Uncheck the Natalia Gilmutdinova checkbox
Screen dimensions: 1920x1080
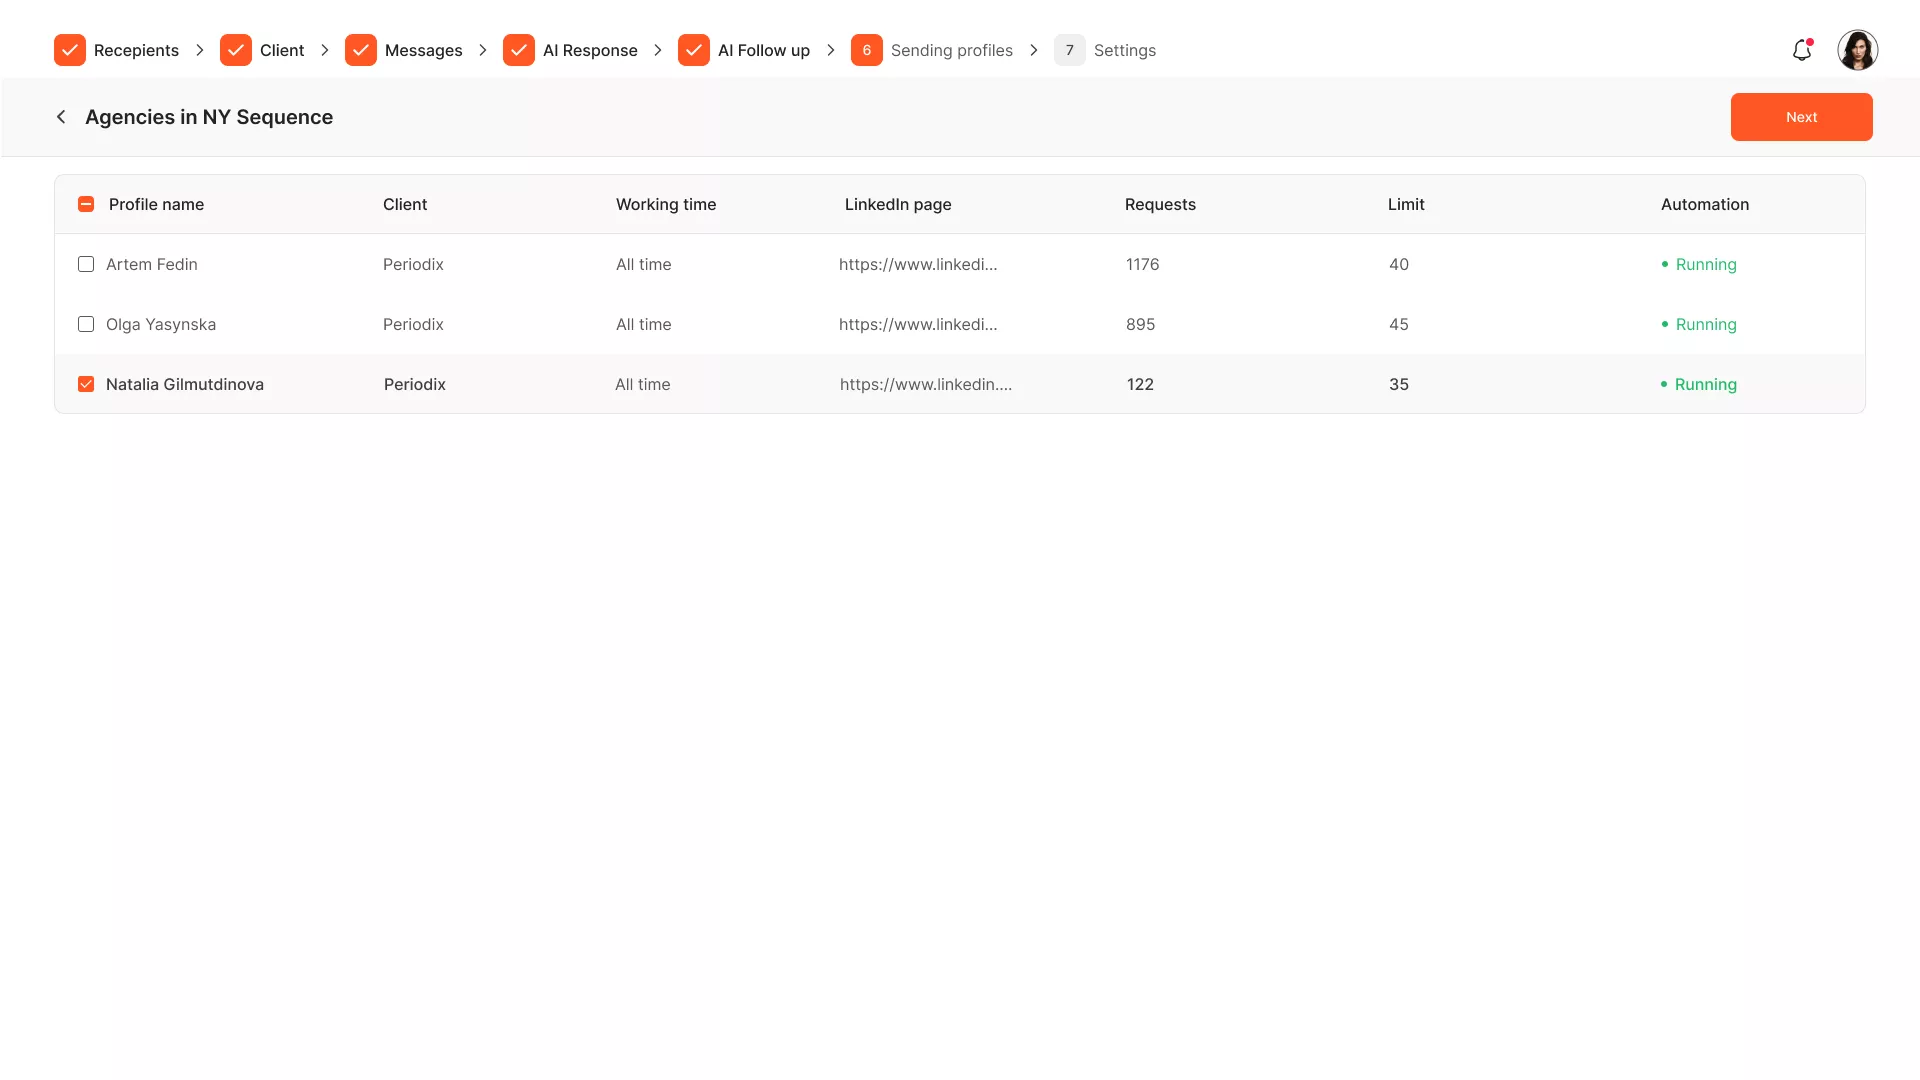[x=86, y=384]
